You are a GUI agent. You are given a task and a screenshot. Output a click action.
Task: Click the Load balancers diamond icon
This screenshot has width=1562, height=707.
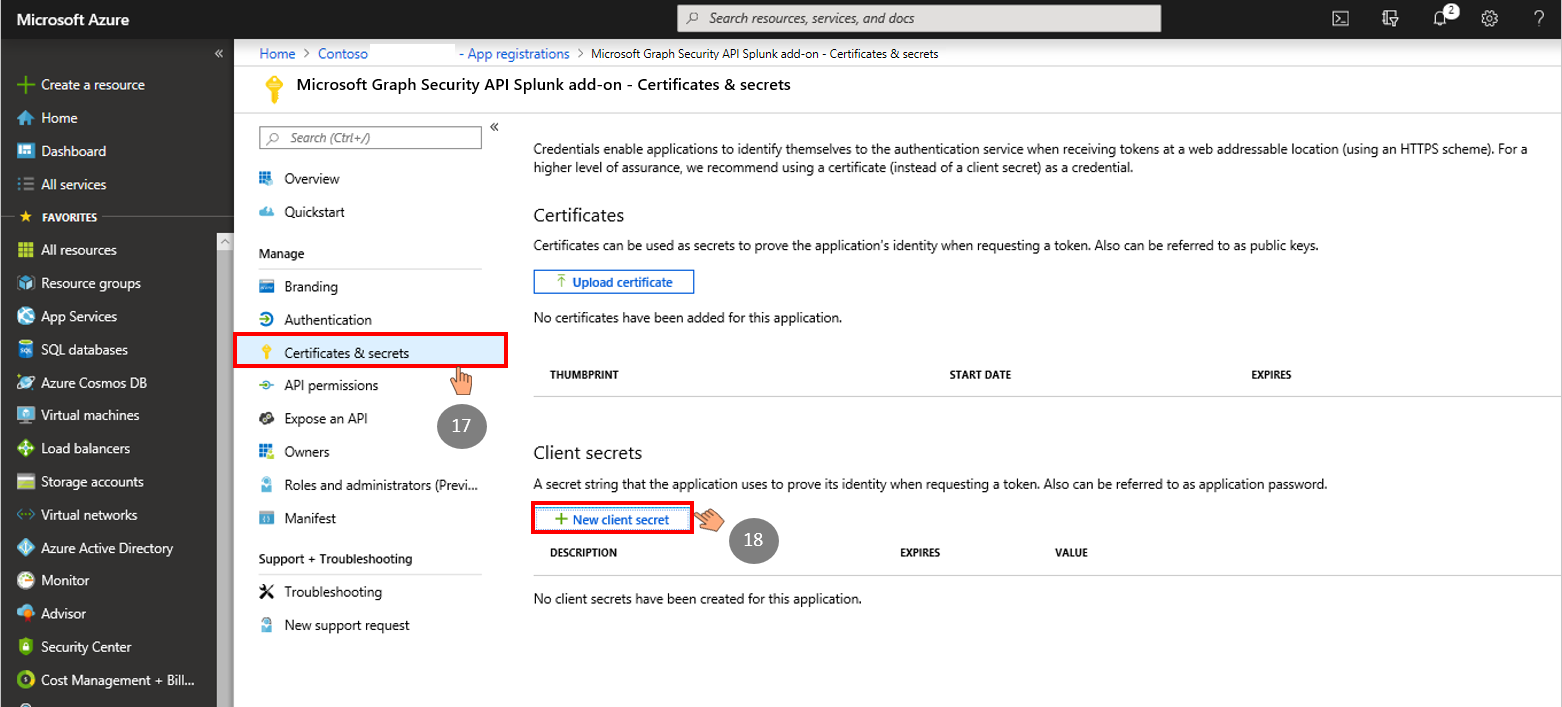tap(26, 448)
